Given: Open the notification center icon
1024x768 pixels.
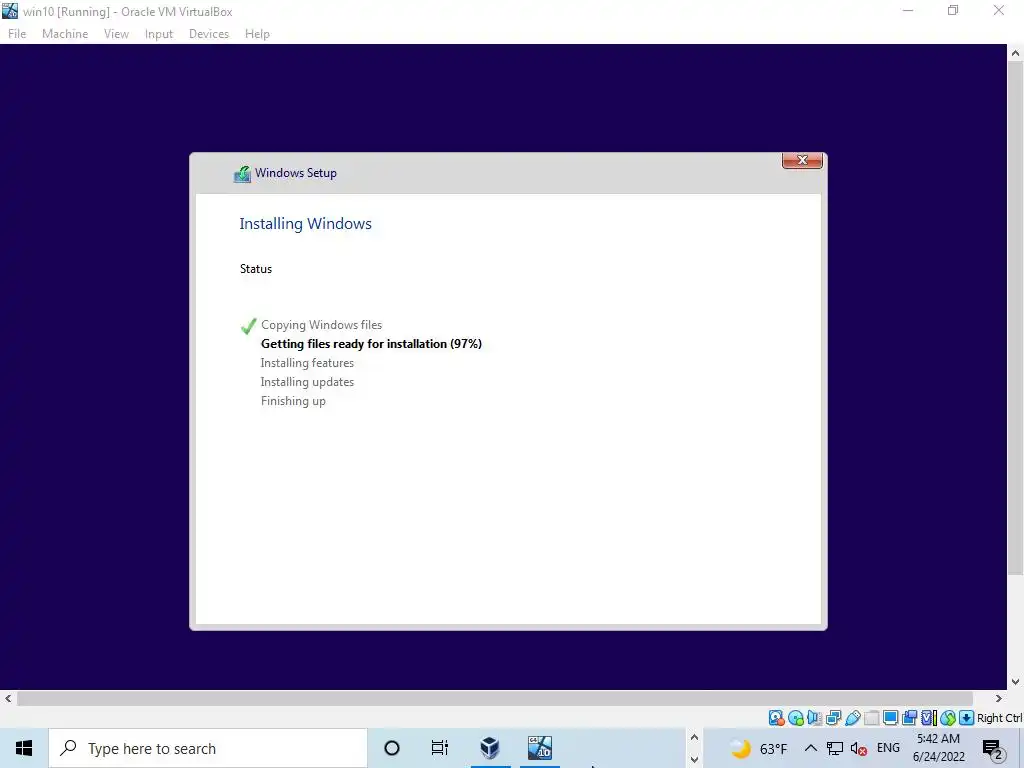Looking at the screenshot, I should pyautogui.click(x=993, y=748).
